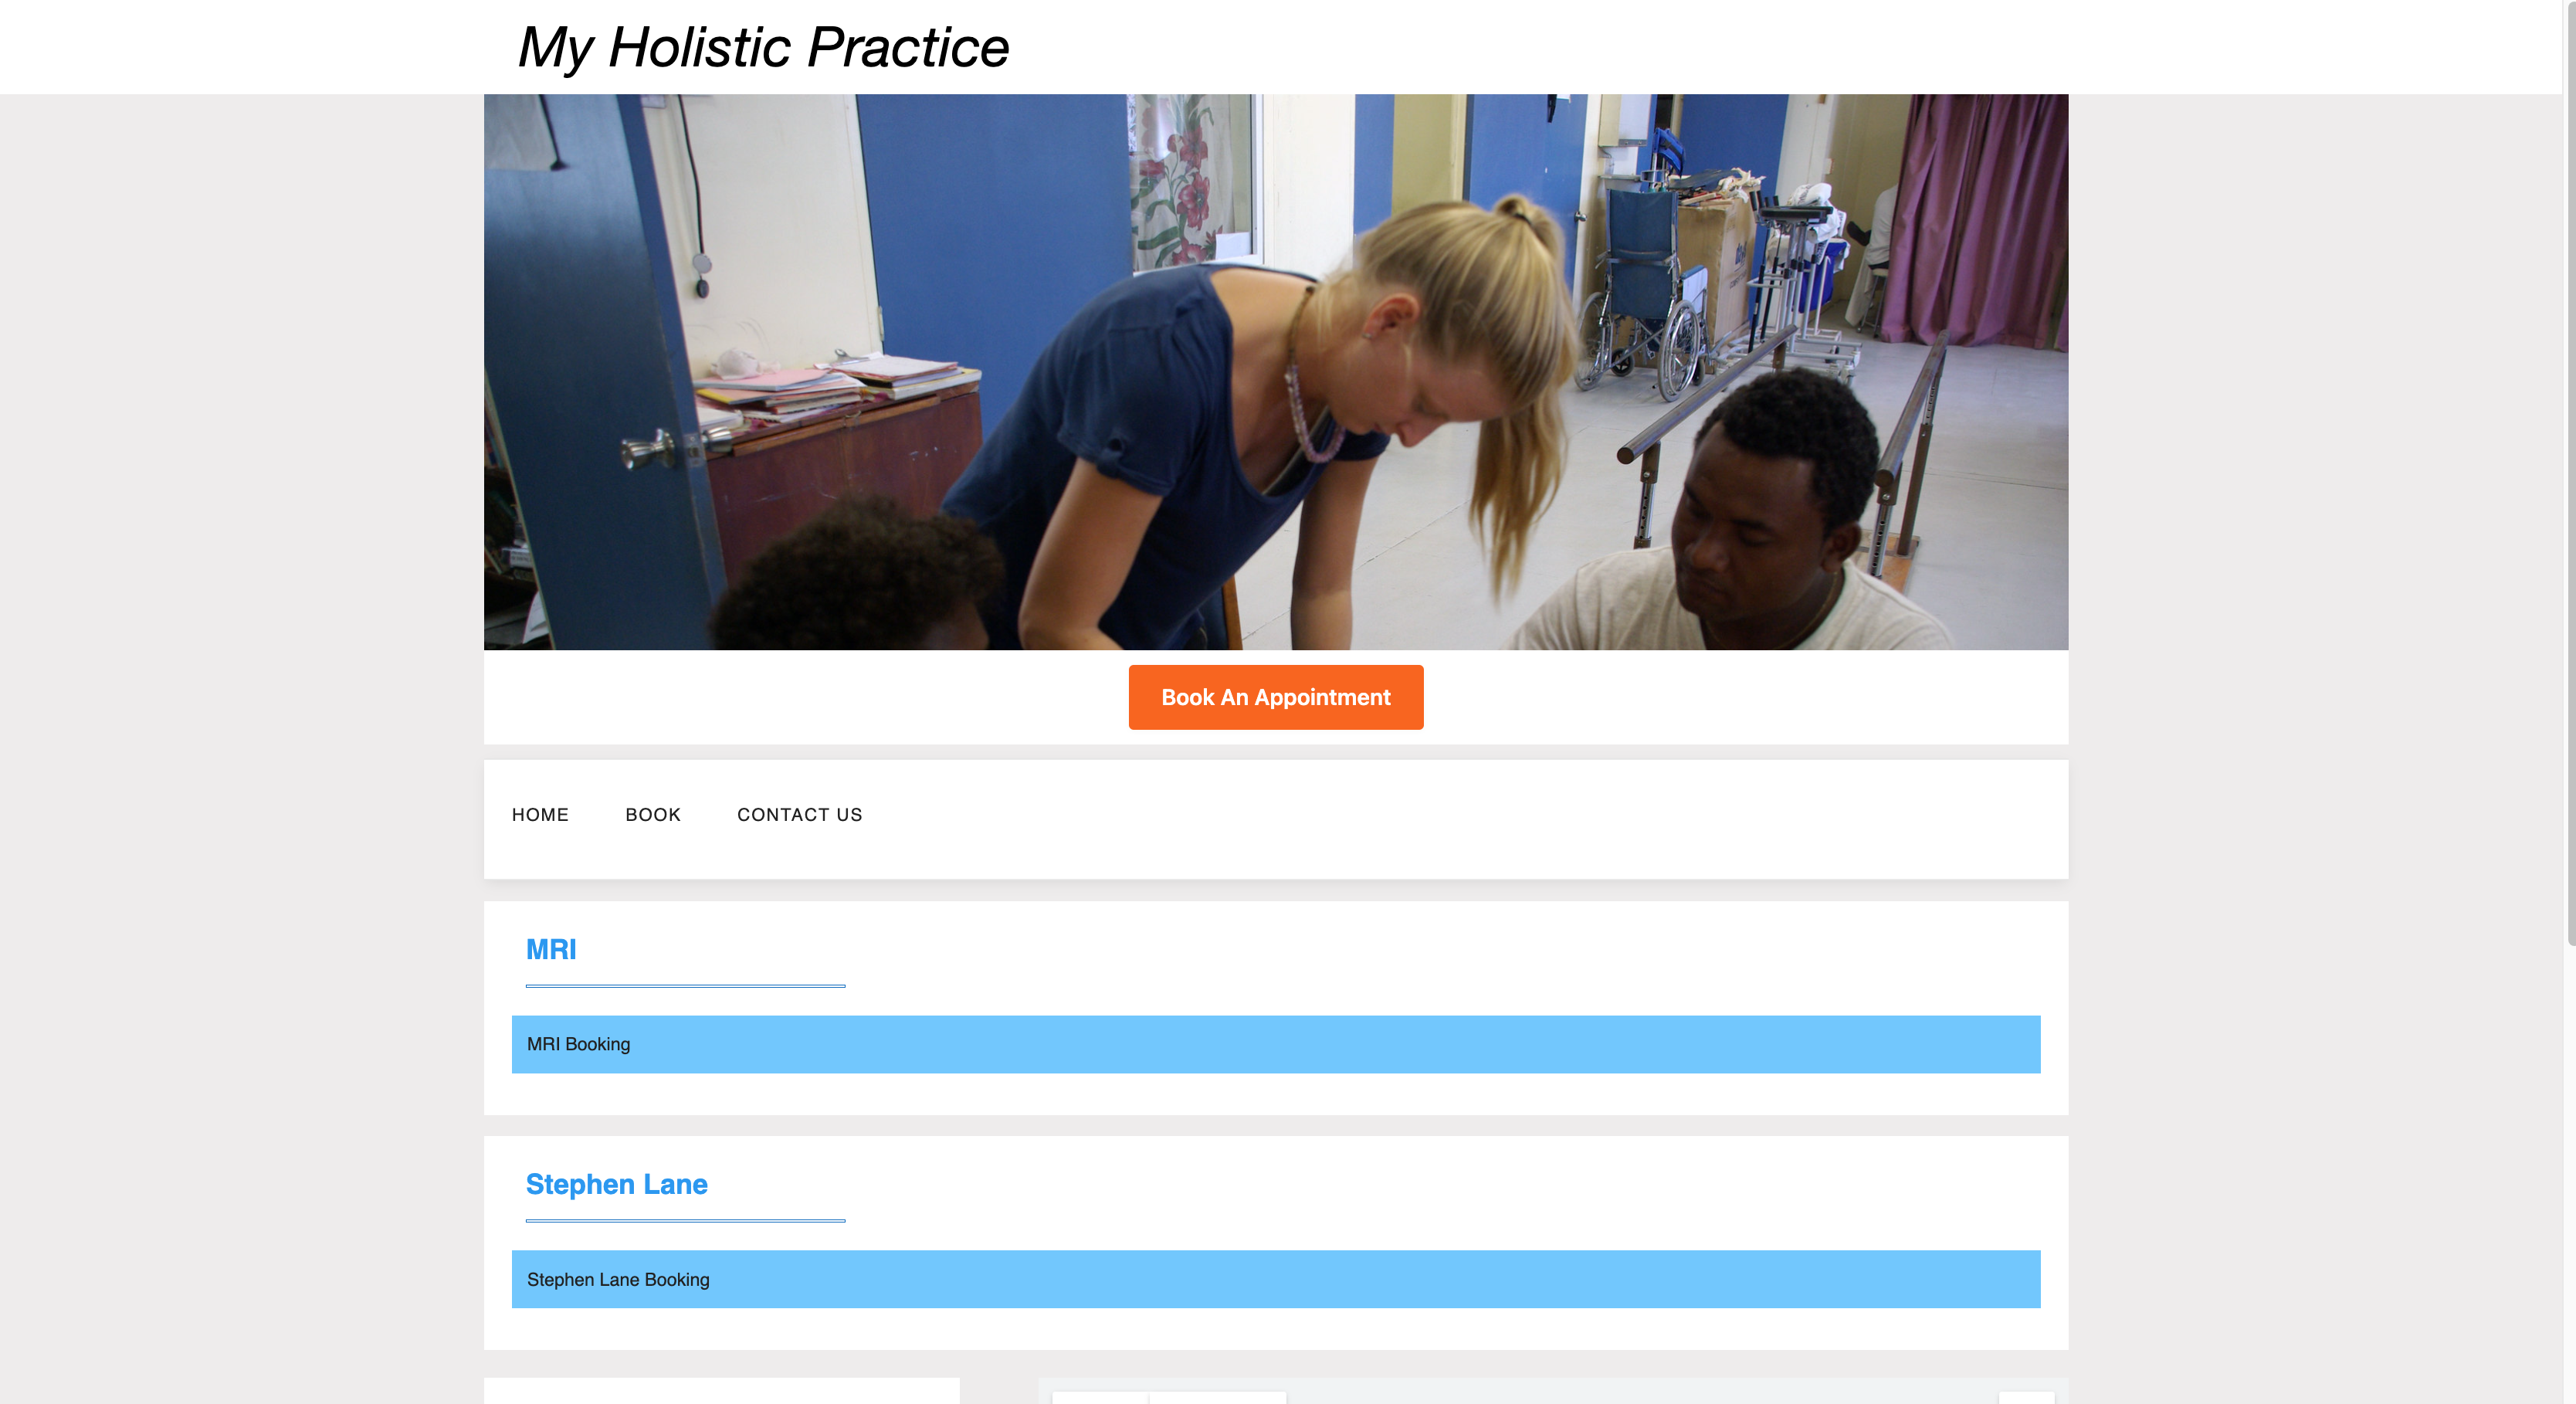
Task: Open the MRI Booking bar
Action: pyautogui.click(x=1275, y=1044)
